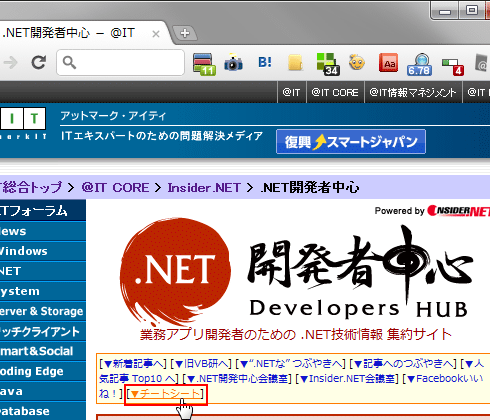Maximize the browser window
This screenshot has height=420, width=490.
pos(471,11)
